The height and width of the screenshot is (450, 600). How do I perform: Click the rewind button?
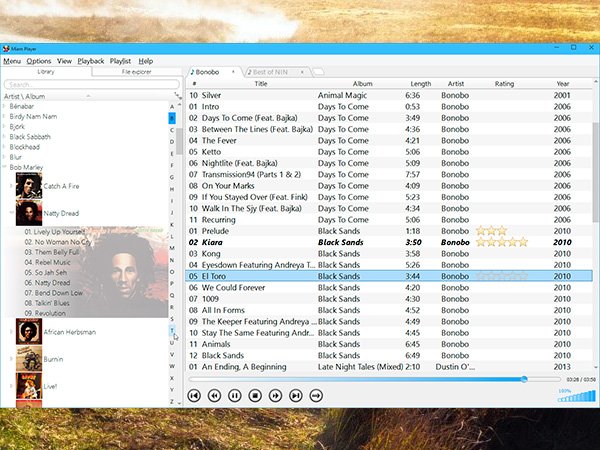214,396
